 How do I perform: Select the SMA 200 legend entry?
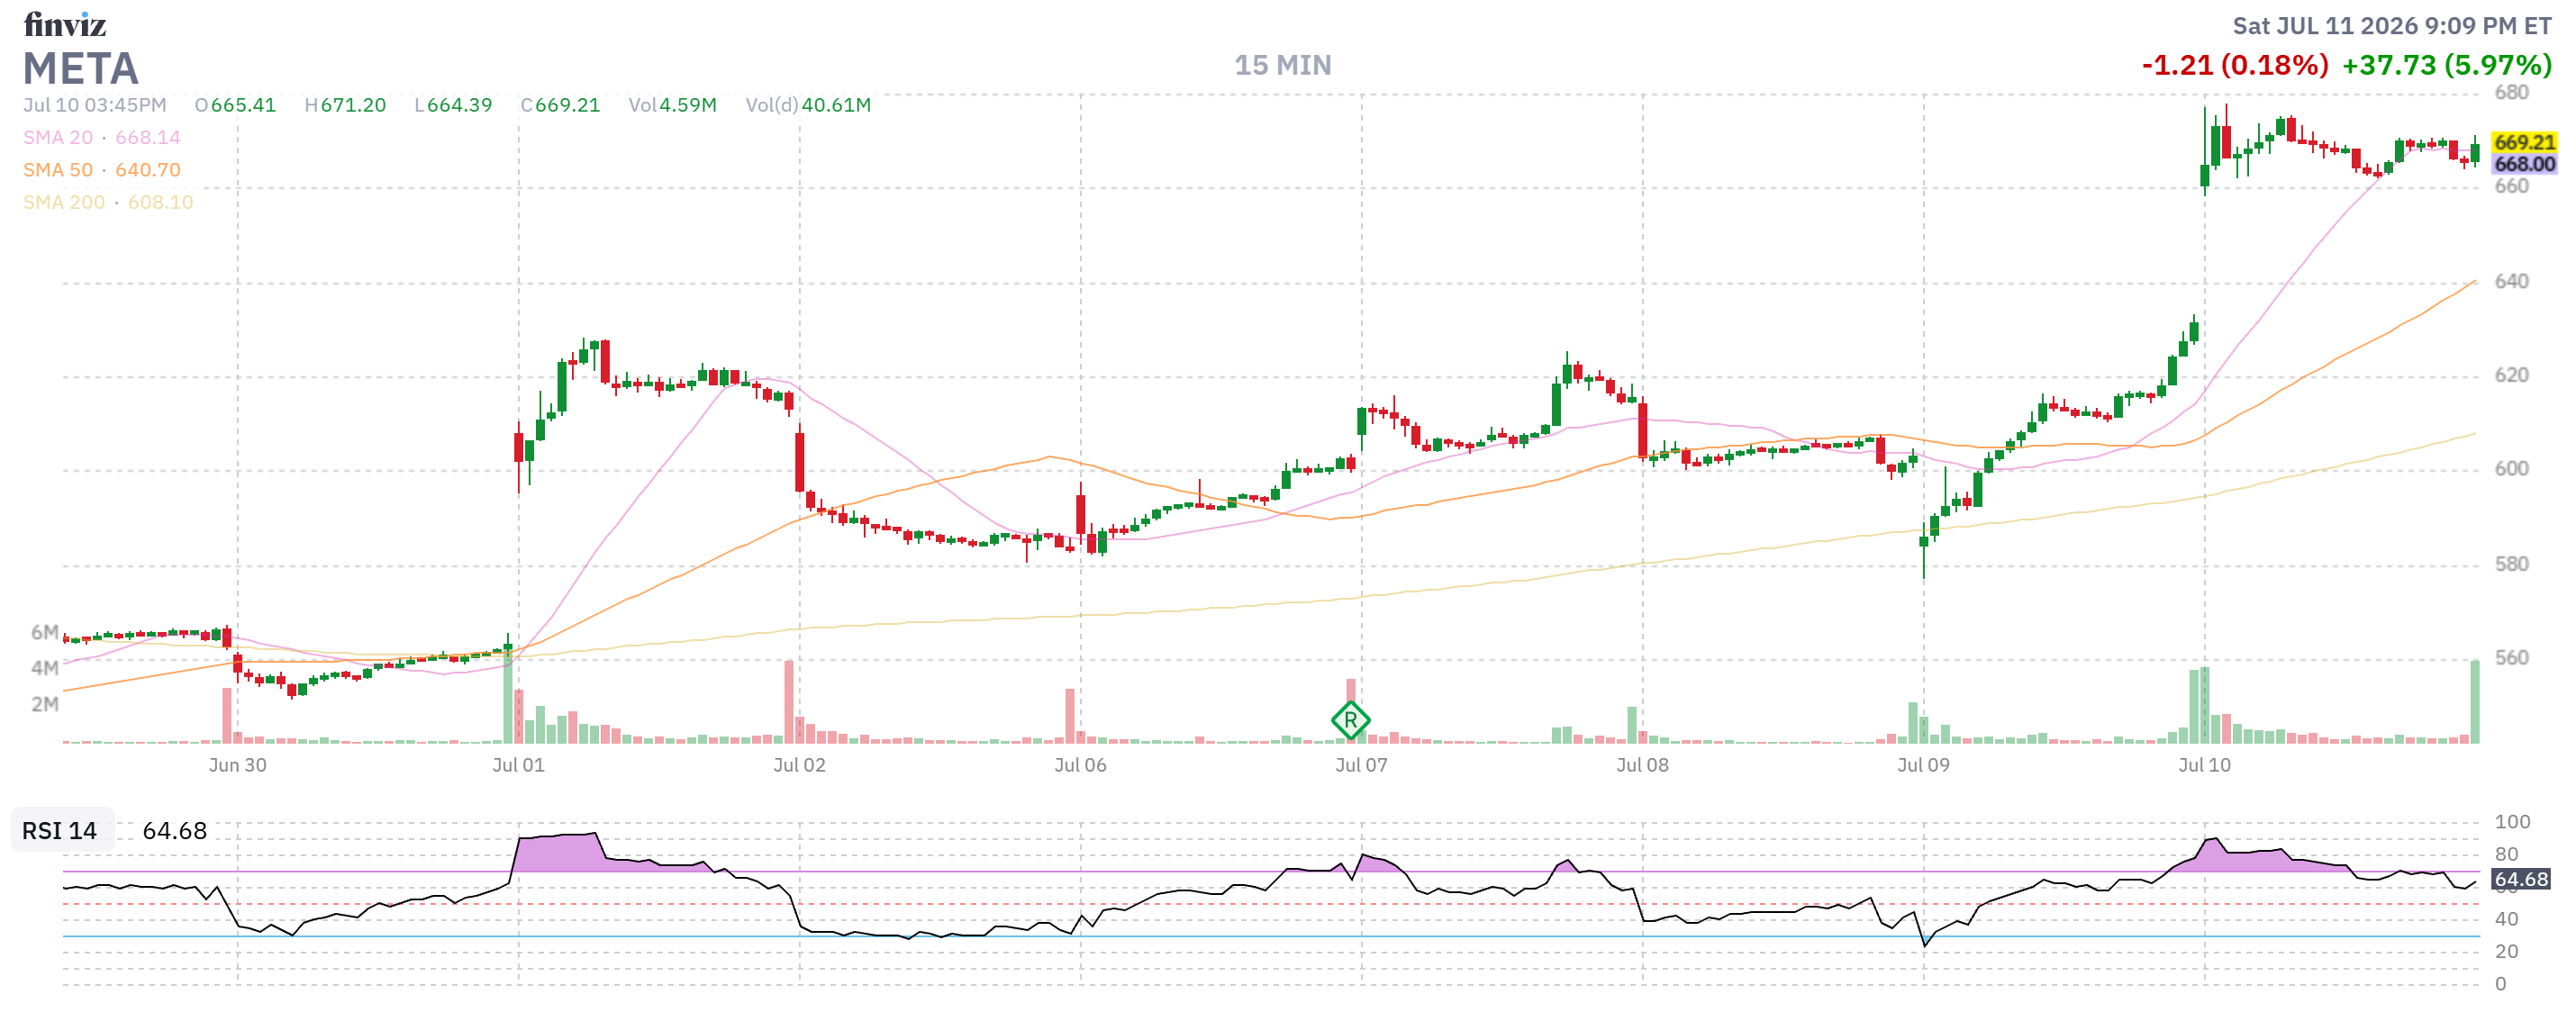coord(108,201)
